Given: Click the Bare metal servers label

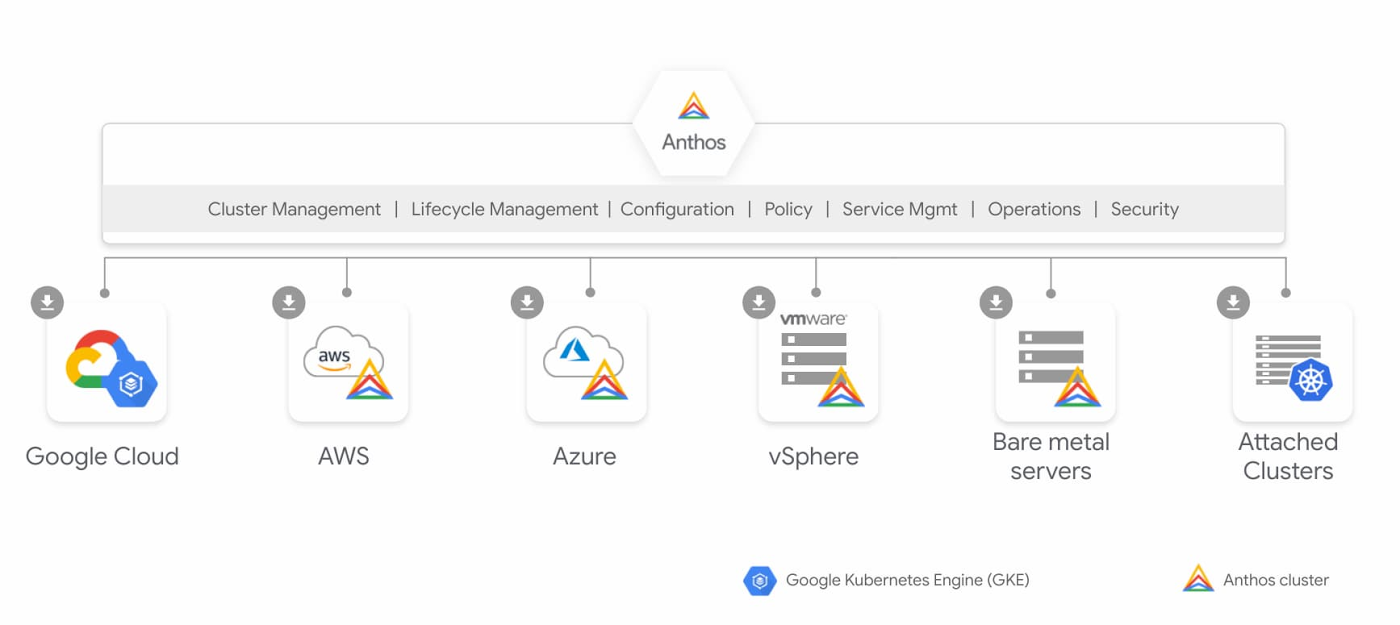Looking at the screenshot, I should coord(1050,456).
